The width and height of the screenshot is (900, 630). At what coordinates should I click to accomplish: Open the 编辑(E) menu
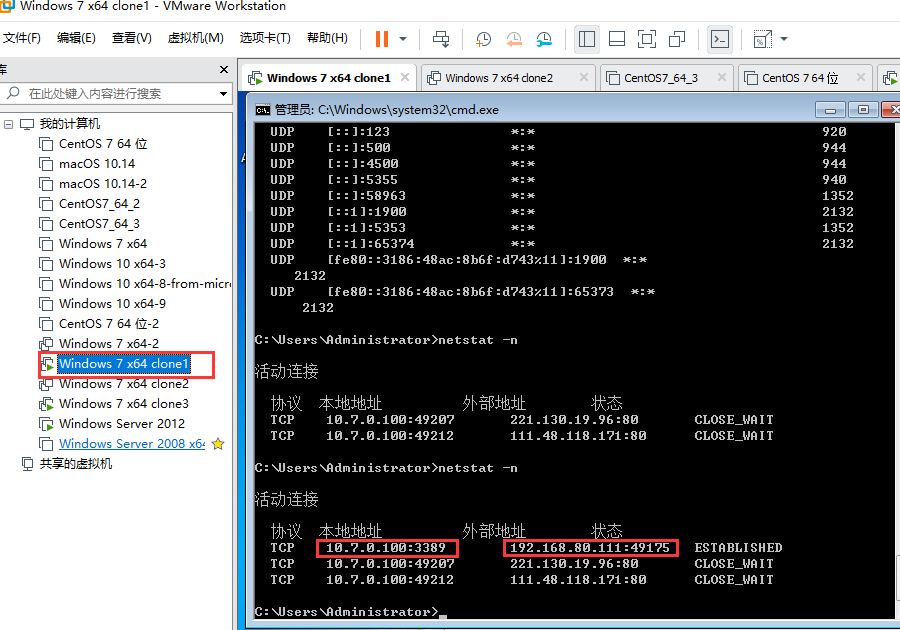tap(76, 38)
